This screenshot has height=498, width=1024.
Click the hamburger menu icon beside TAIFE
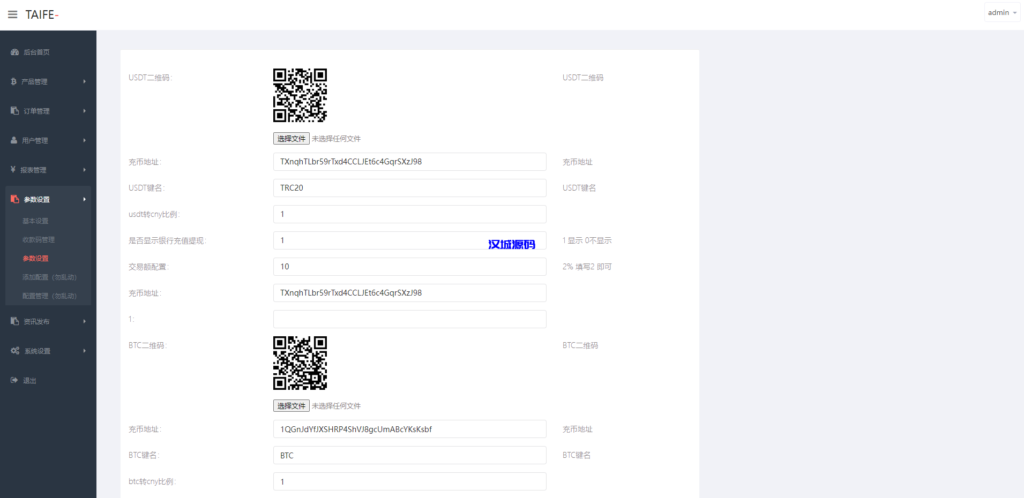pyautogui.click(x=13, y=14)
